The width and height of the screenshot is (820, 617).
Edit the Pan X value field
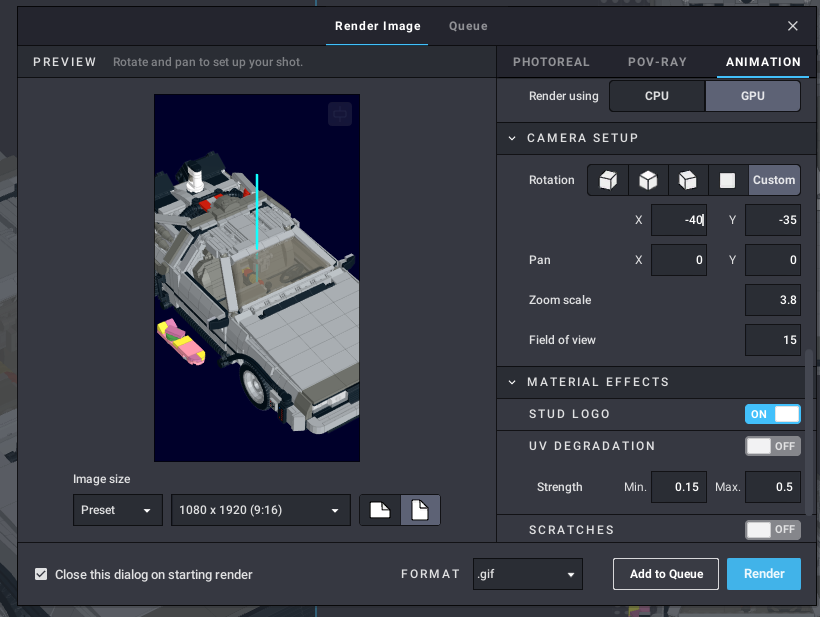click(679, 260)
